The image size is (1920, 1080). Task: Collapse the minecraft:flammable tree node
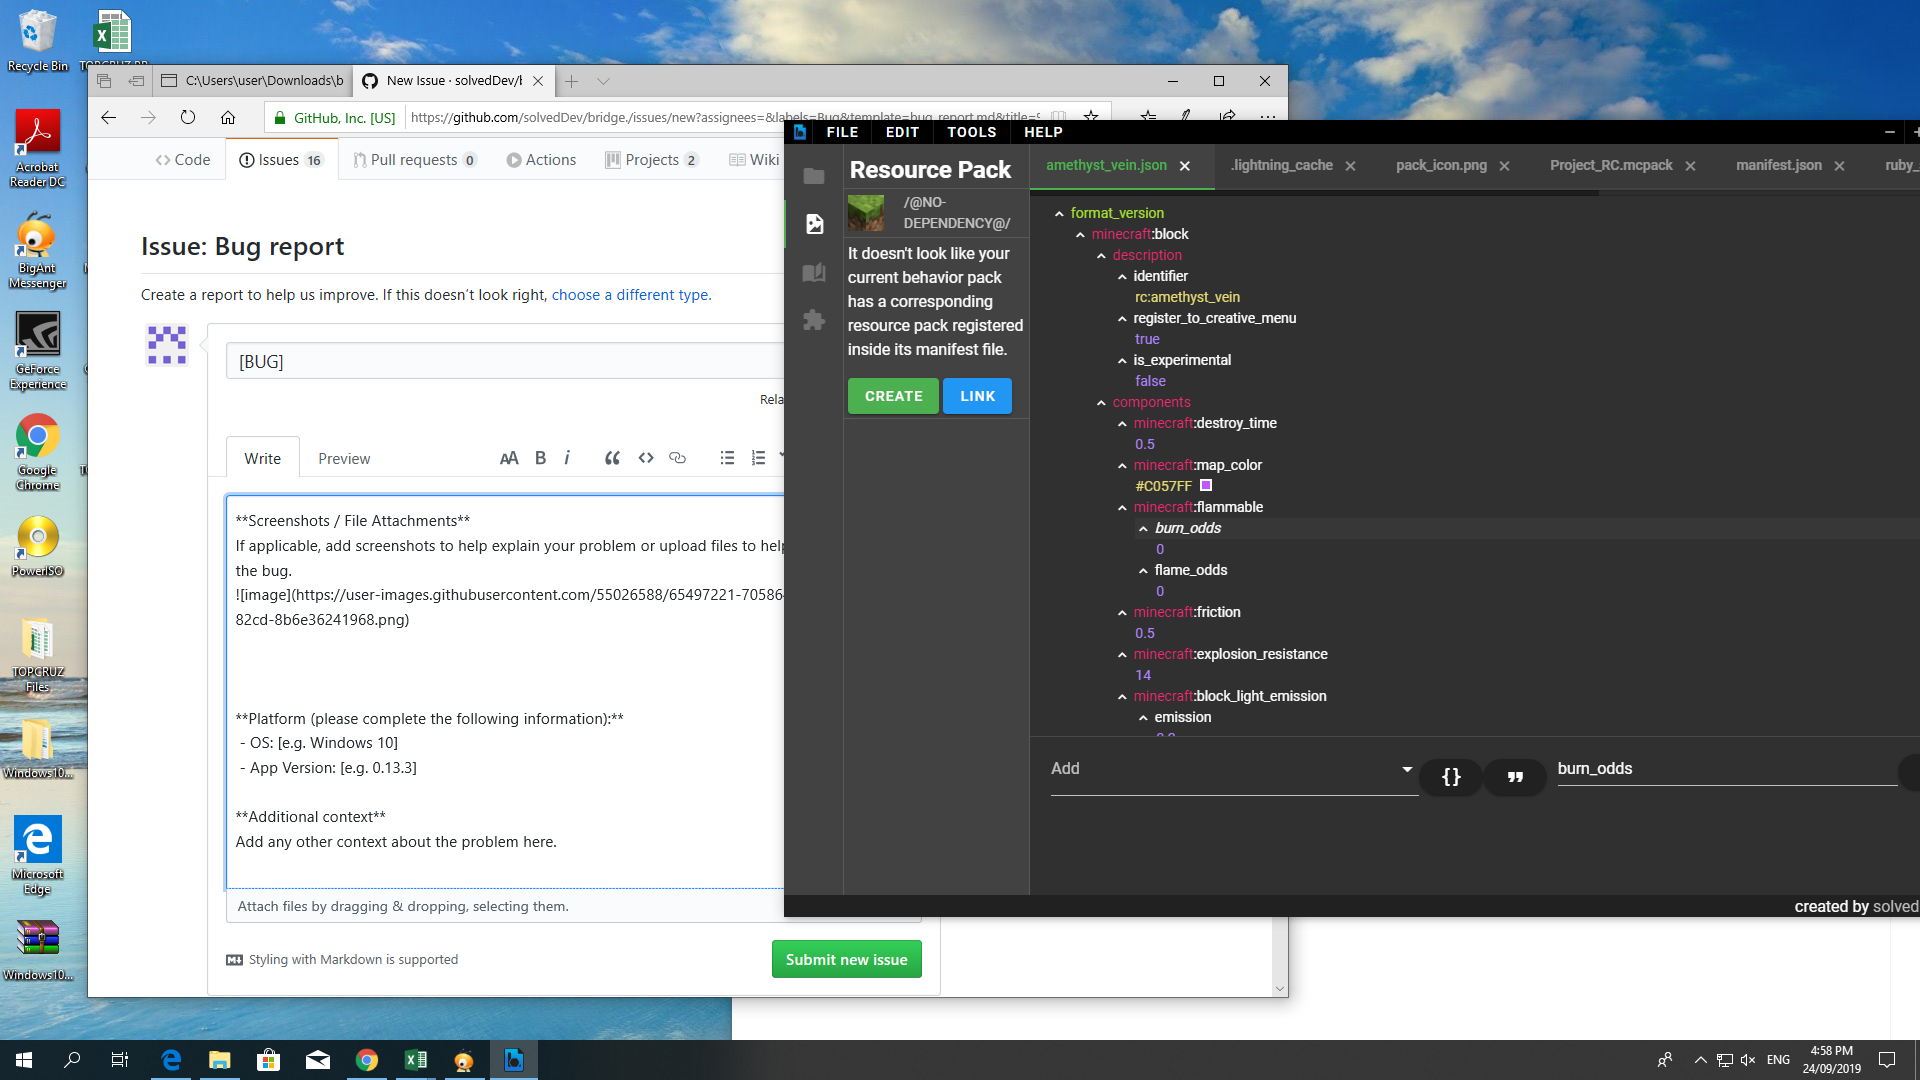pyautogui.click(x=1122, y=507)
